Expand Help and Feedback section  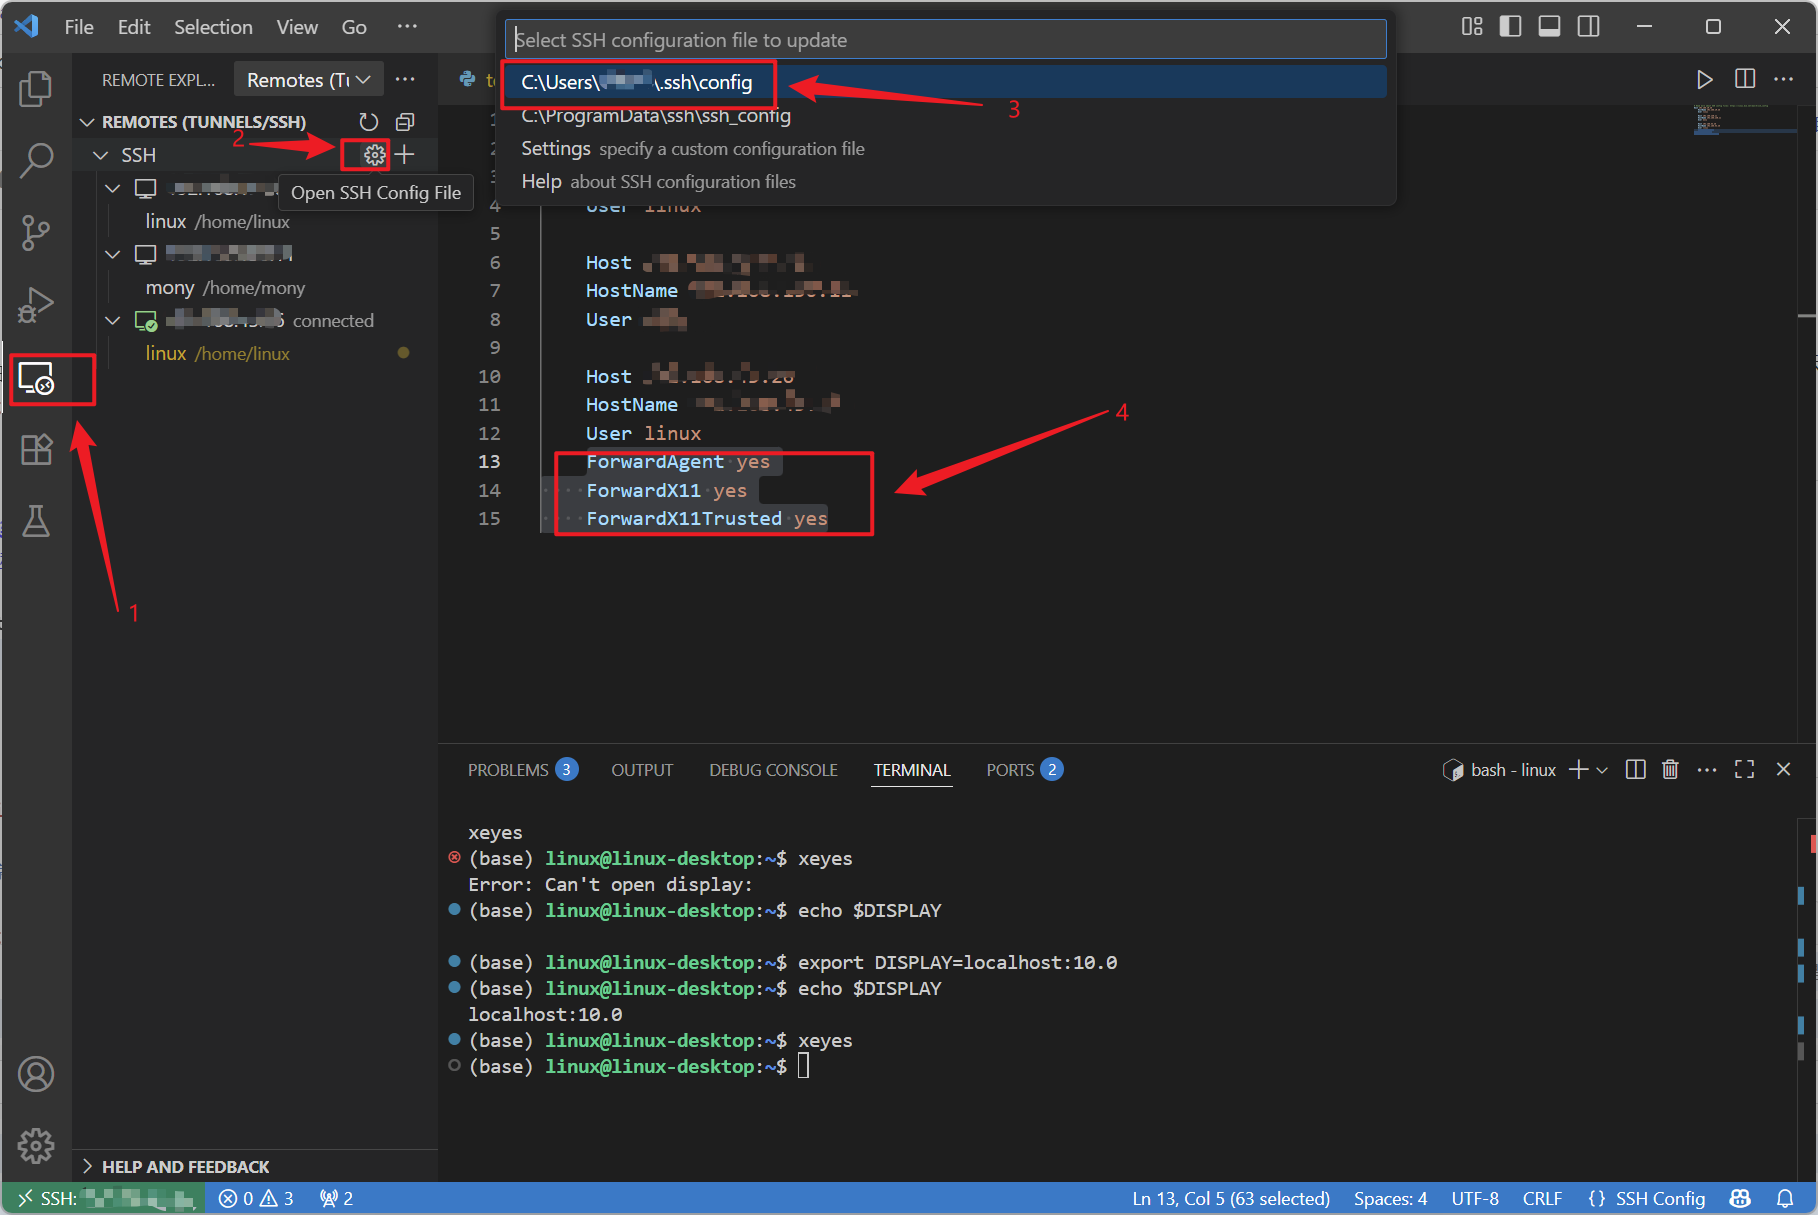pyautogui.click(x=185, y=1167)
